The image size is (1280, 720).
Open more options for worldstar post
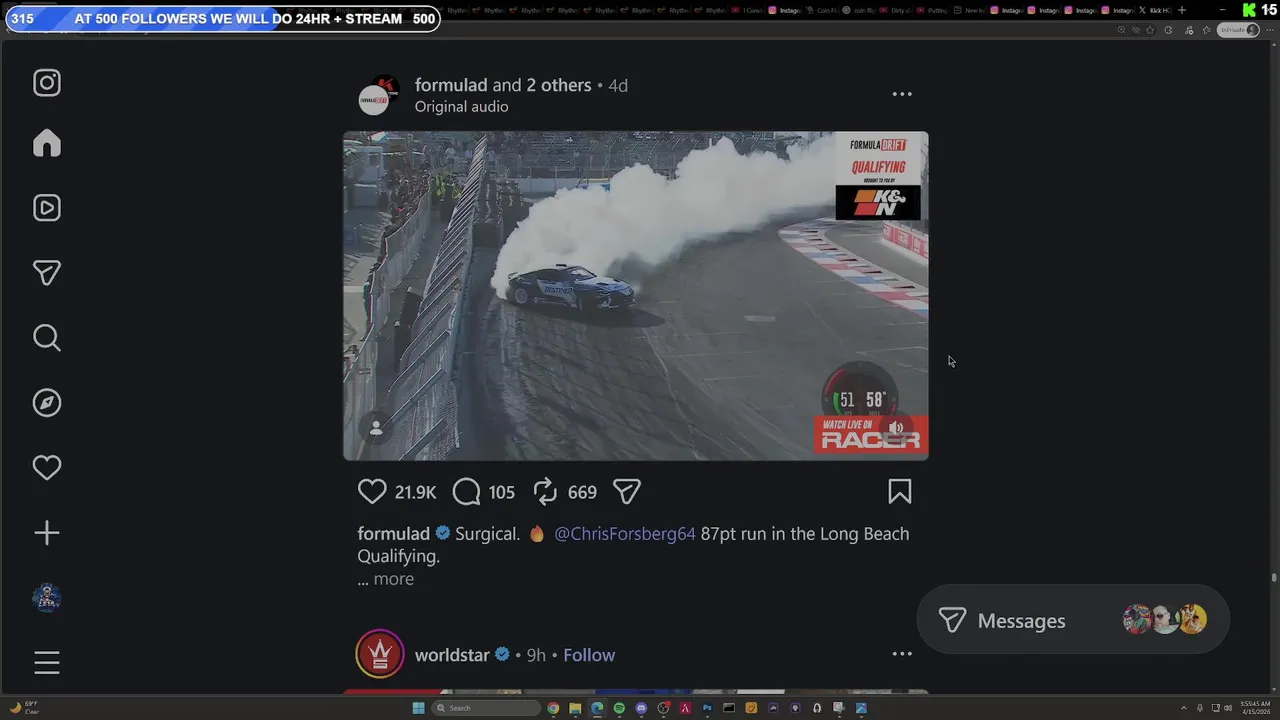pyautogui.click(x=902, y=654)
